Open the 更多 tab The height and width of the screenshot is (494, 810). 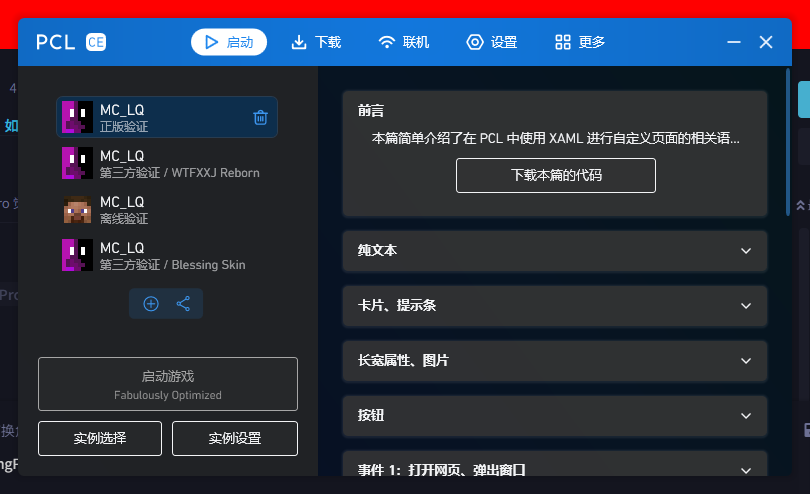click(580, 42)
